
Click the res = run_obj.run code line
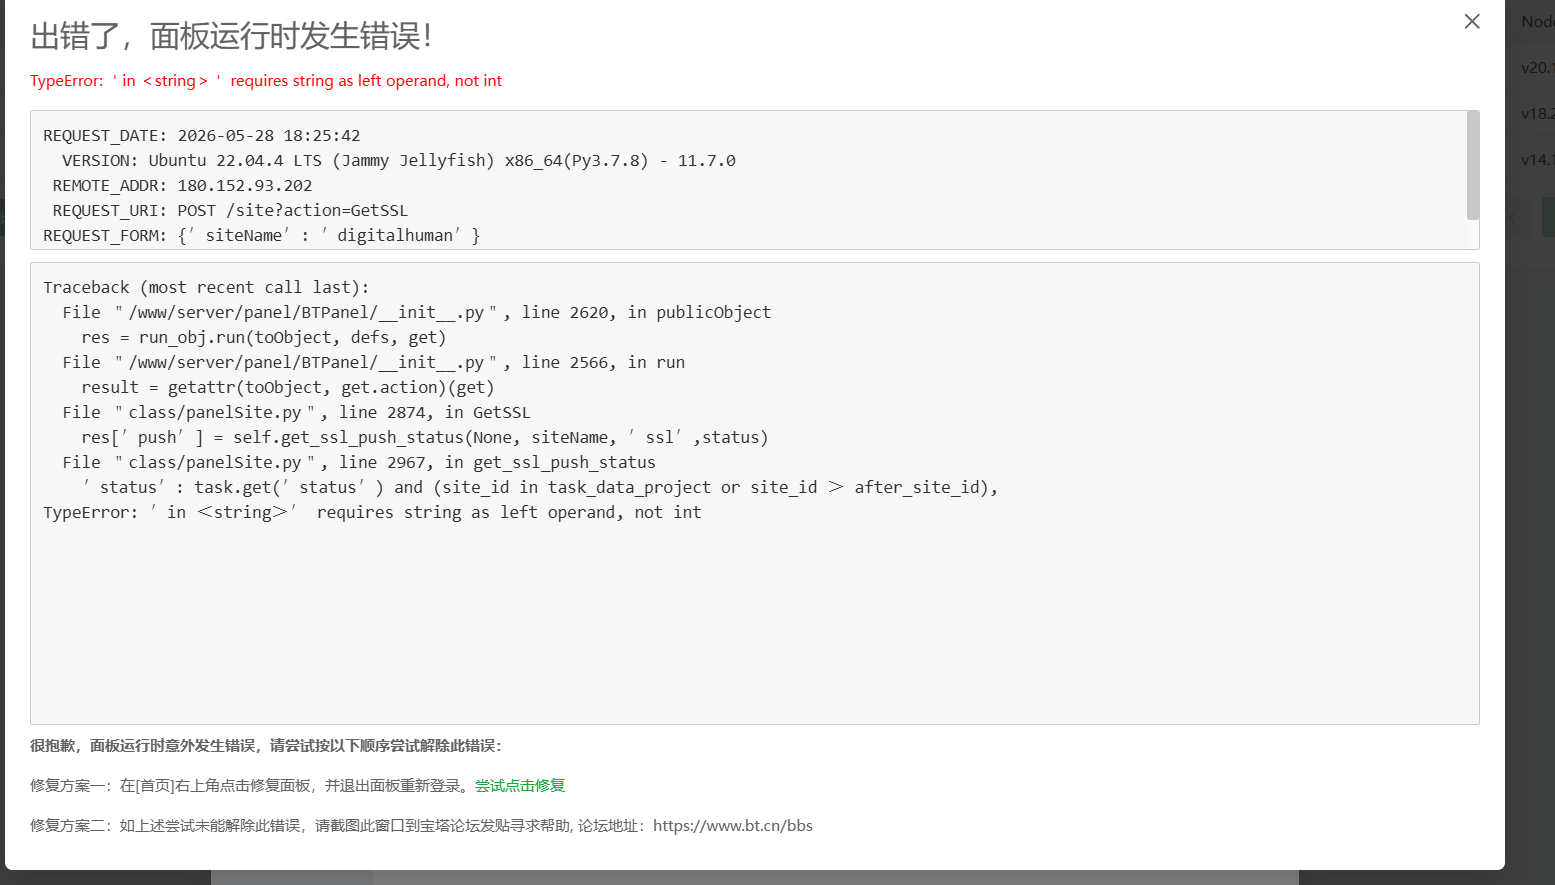point(264,338)
